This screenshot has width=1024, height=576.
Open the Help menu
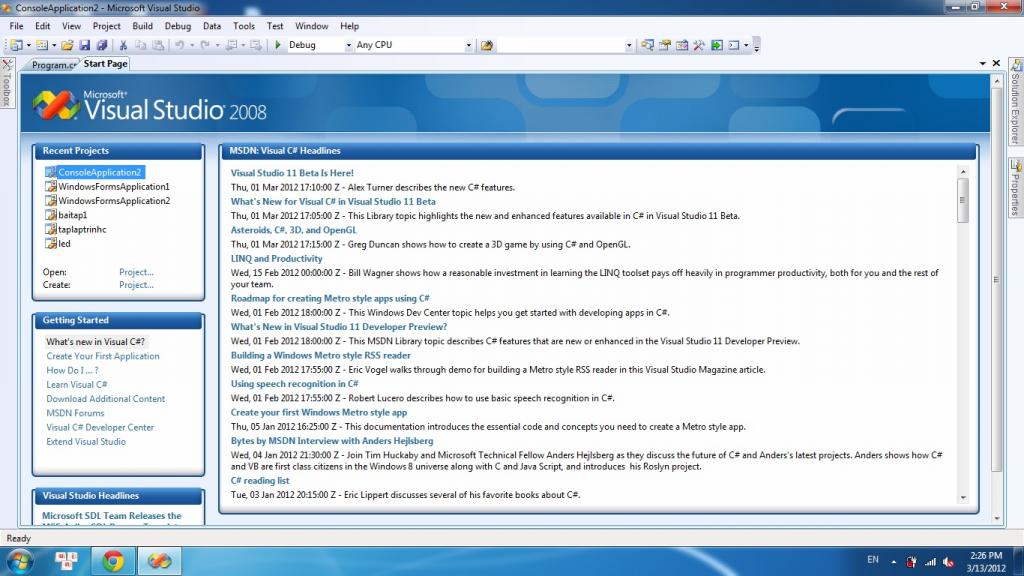[x=349, y=26]
